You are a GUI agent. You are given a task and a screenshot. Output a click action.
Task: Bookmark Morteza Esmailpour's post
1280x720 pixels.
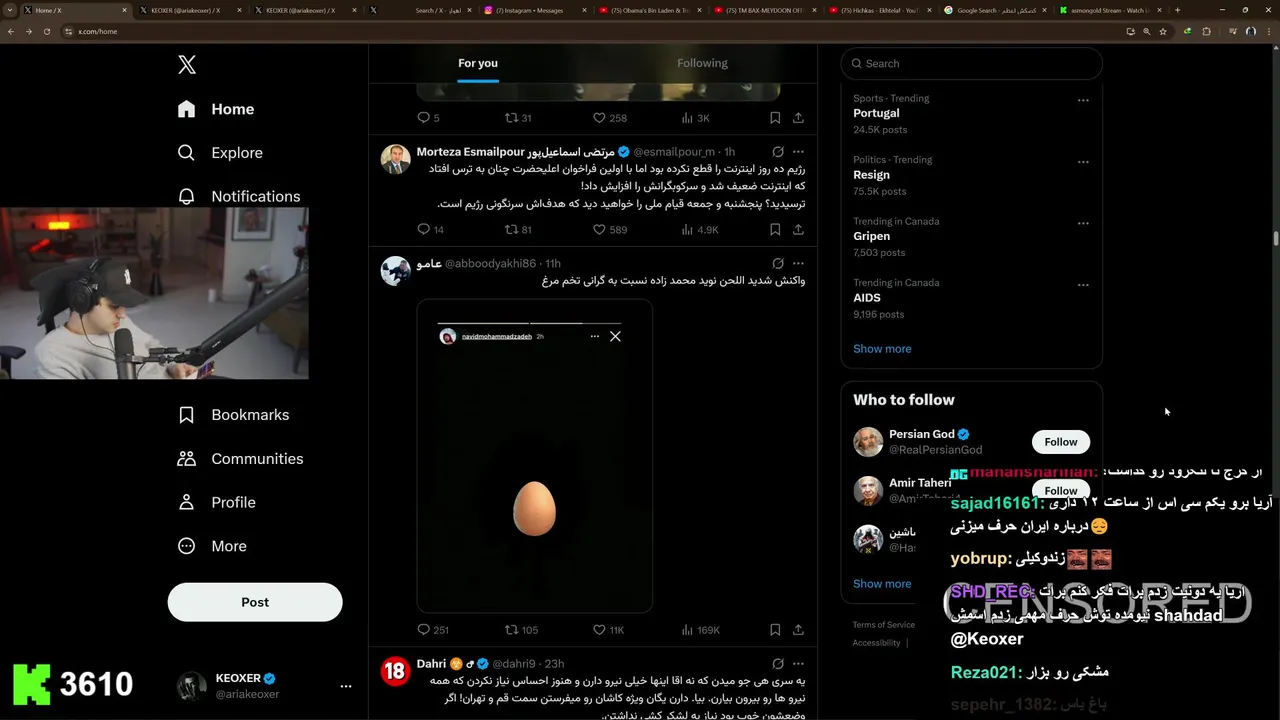(775, 230)
